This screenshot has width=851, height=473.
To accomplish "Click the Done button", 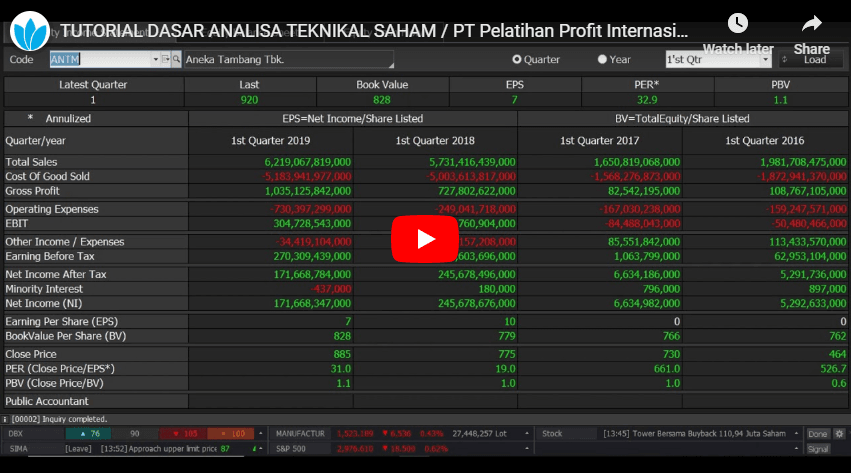I will [818, 434].
